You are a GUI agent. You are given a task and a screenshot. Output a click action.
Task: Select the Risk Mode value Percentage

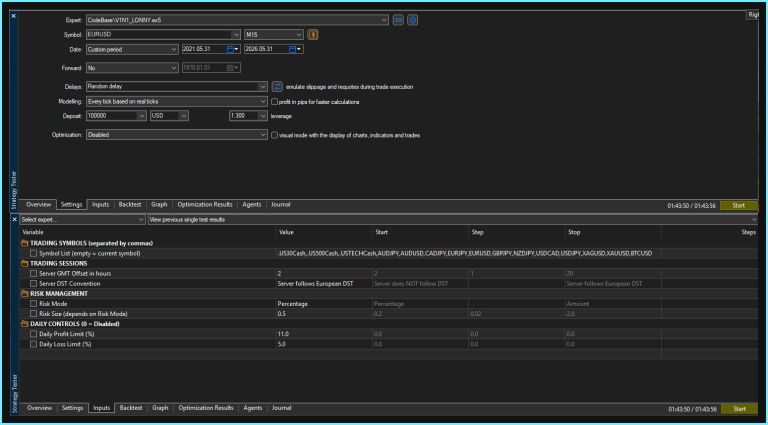click(323, 304)
